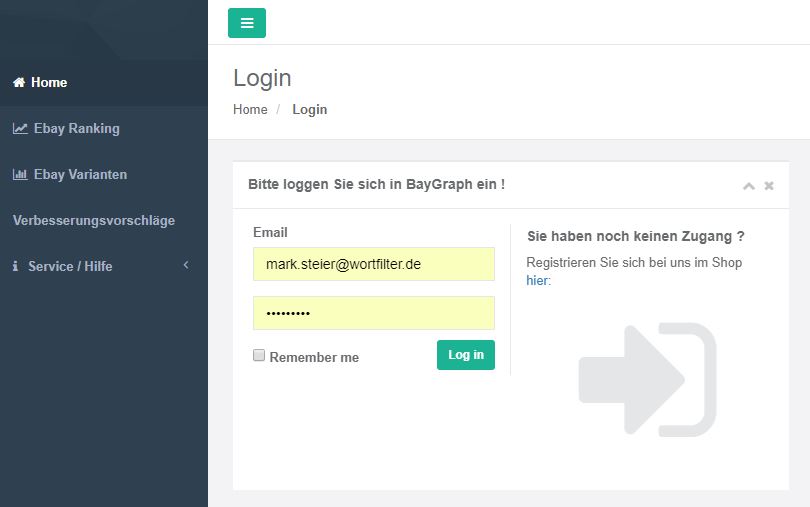Open the Ebay Varianten sidebar menu item
This screenshot has height=507, width=810.
(x=104, y=174)
